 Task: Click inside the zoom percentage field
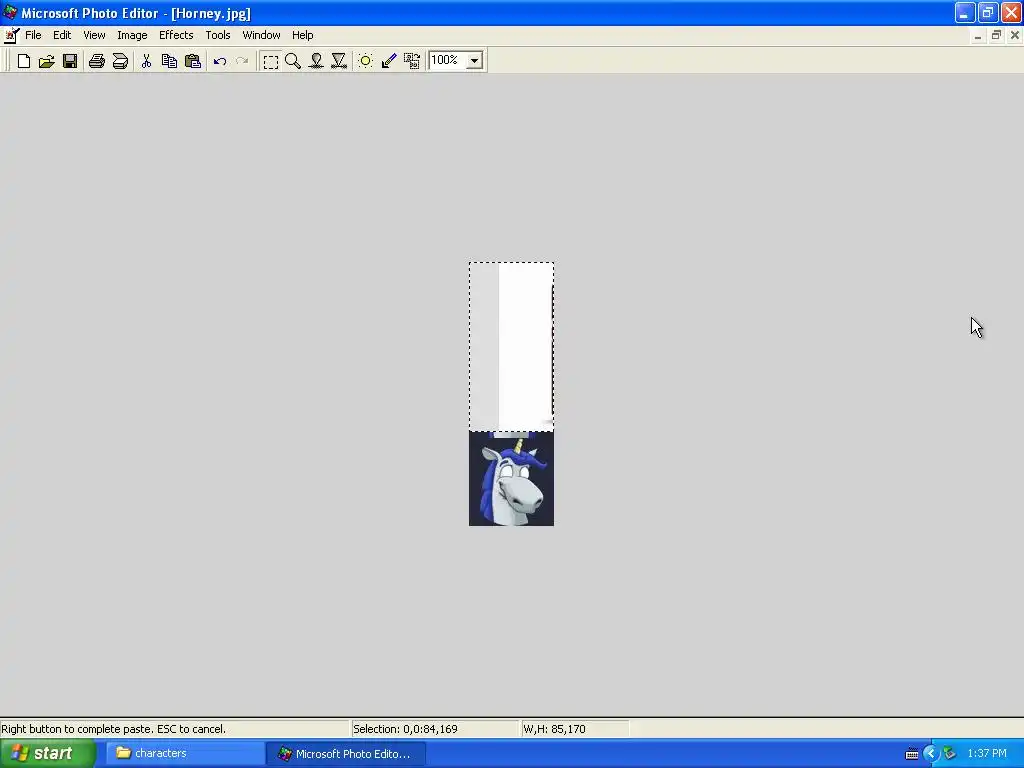click(447, 60)
